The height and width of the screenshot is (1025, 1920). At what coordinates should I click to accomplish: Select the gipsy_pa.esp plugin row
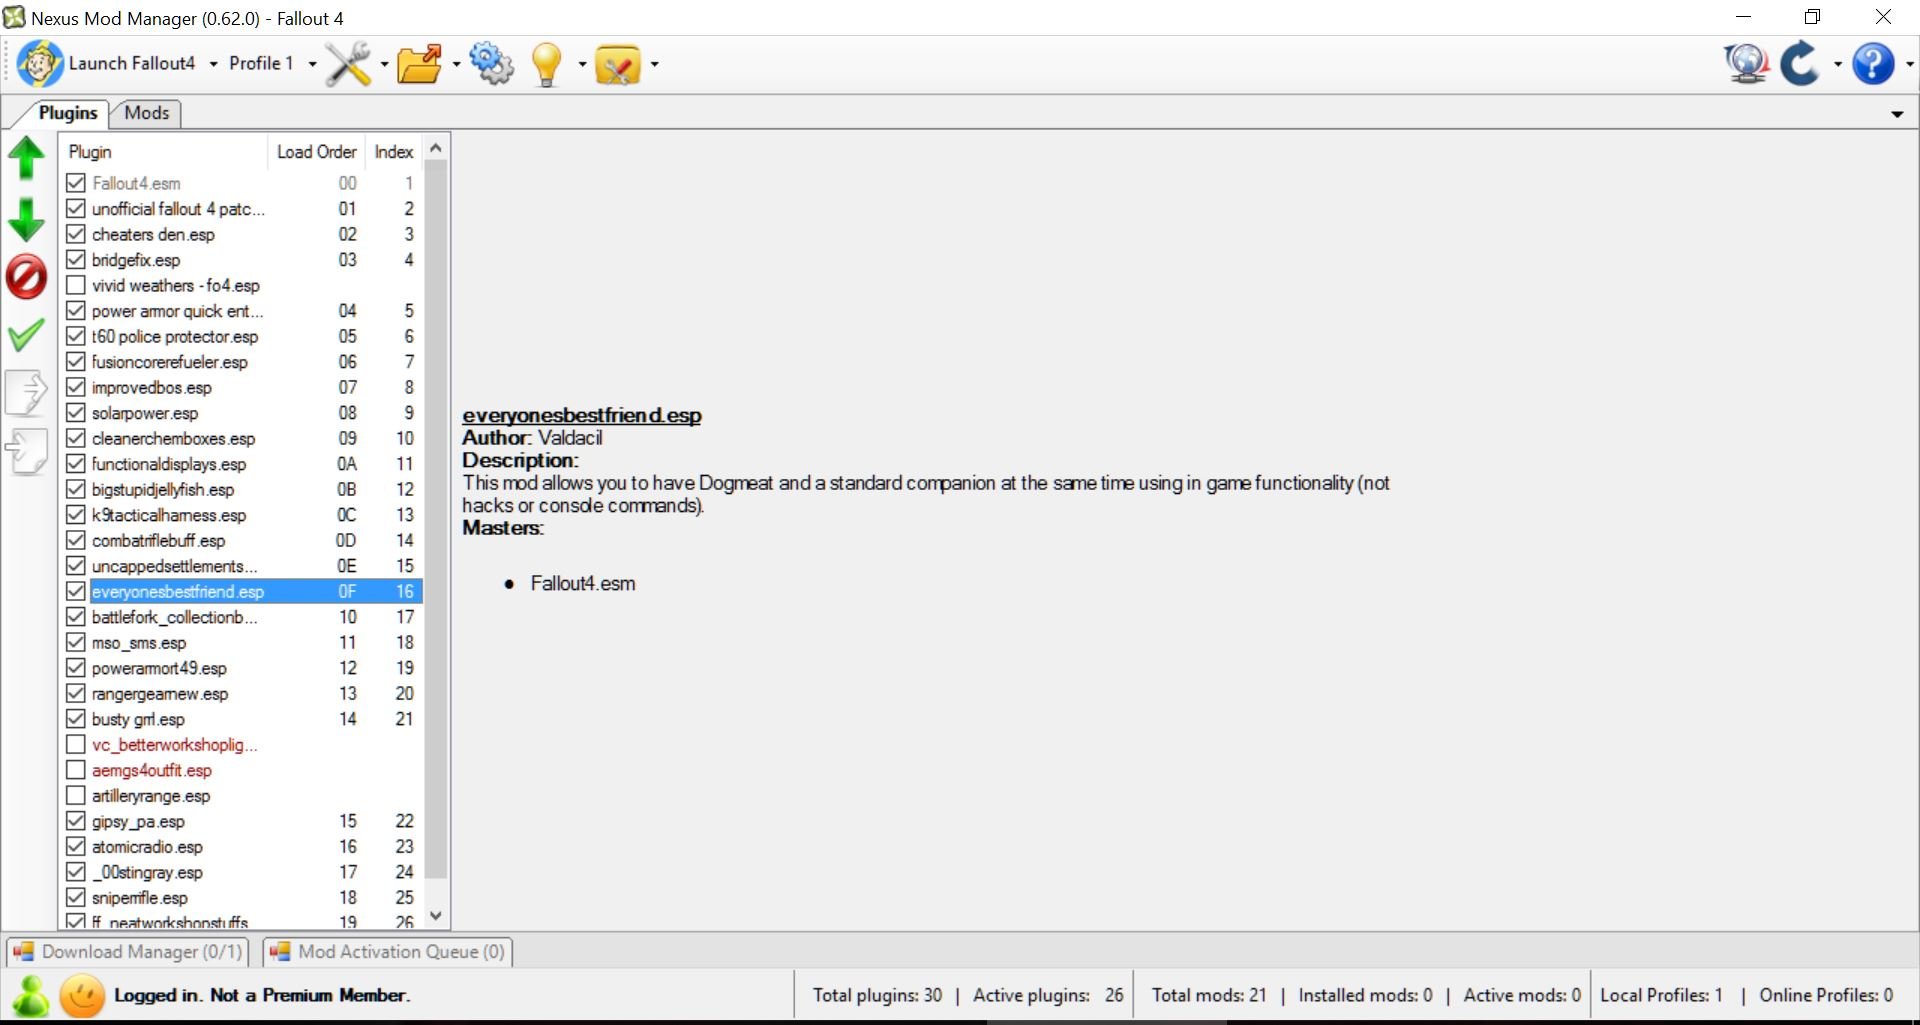coord(242,821)
